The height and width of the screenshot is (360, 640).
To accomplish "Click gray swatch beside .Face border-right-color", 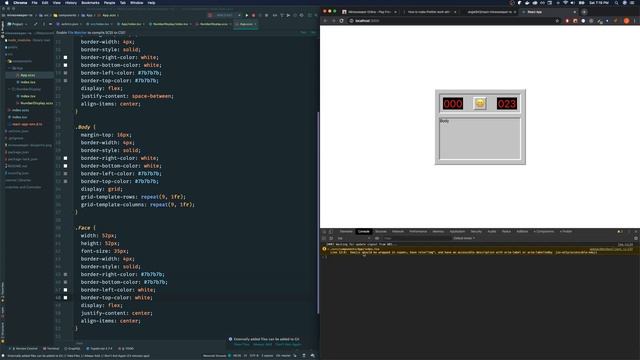I will point(65,274).
